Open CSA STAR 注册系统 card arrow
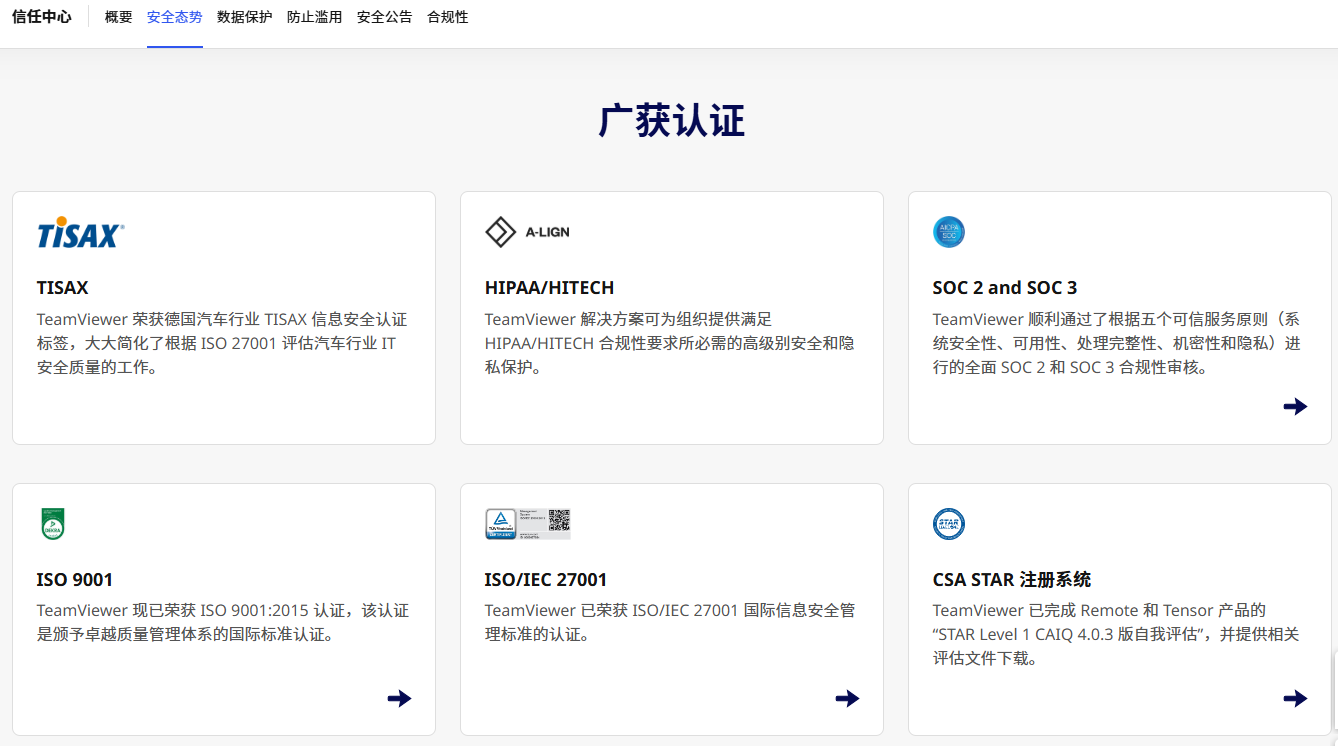The image size is (1338, 746). (x=1295, y=698)
